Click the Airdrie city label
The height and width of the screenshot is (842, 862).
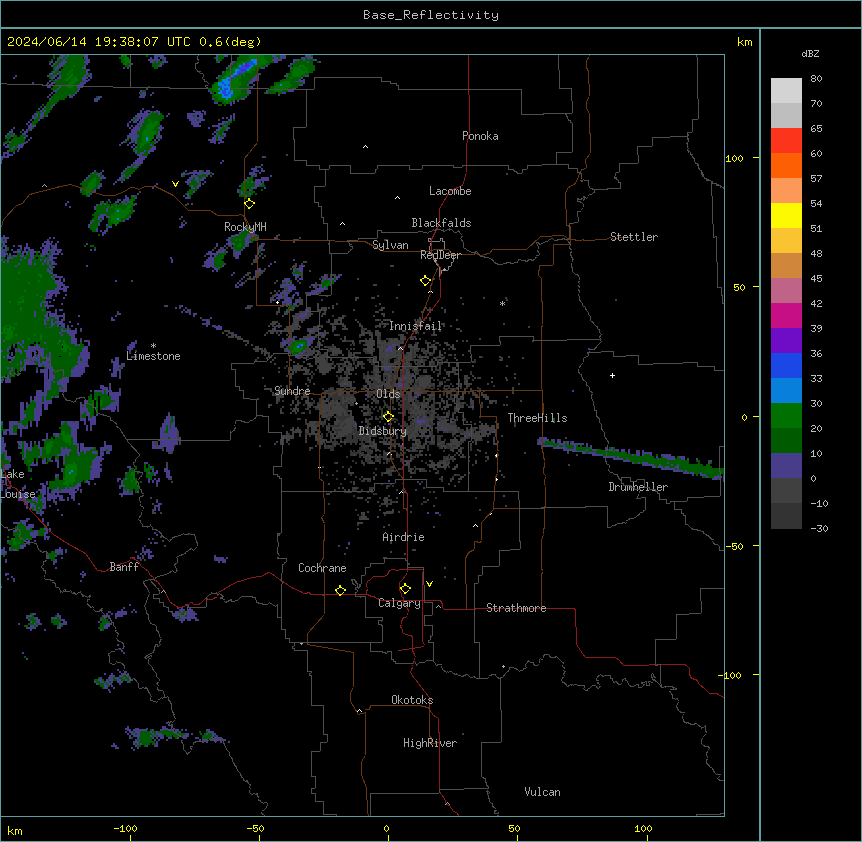(403, 537)
